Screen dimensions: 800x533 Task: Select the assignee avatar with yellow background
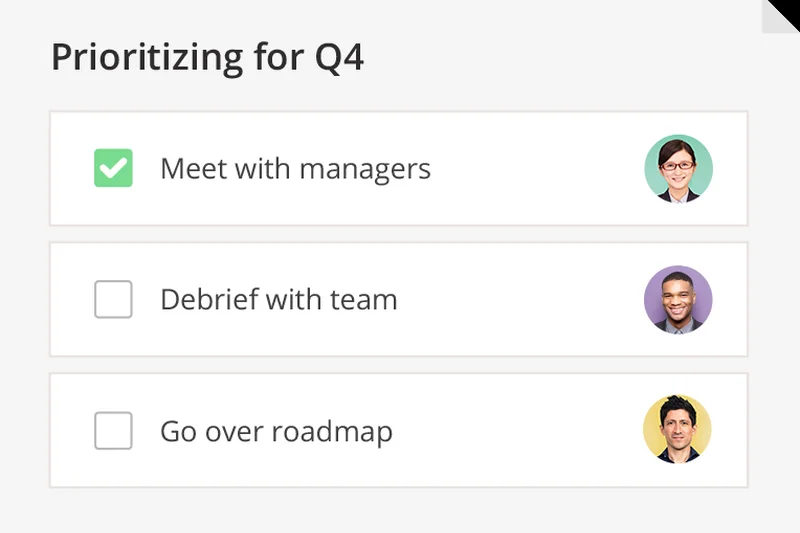(x=677, y=429)
